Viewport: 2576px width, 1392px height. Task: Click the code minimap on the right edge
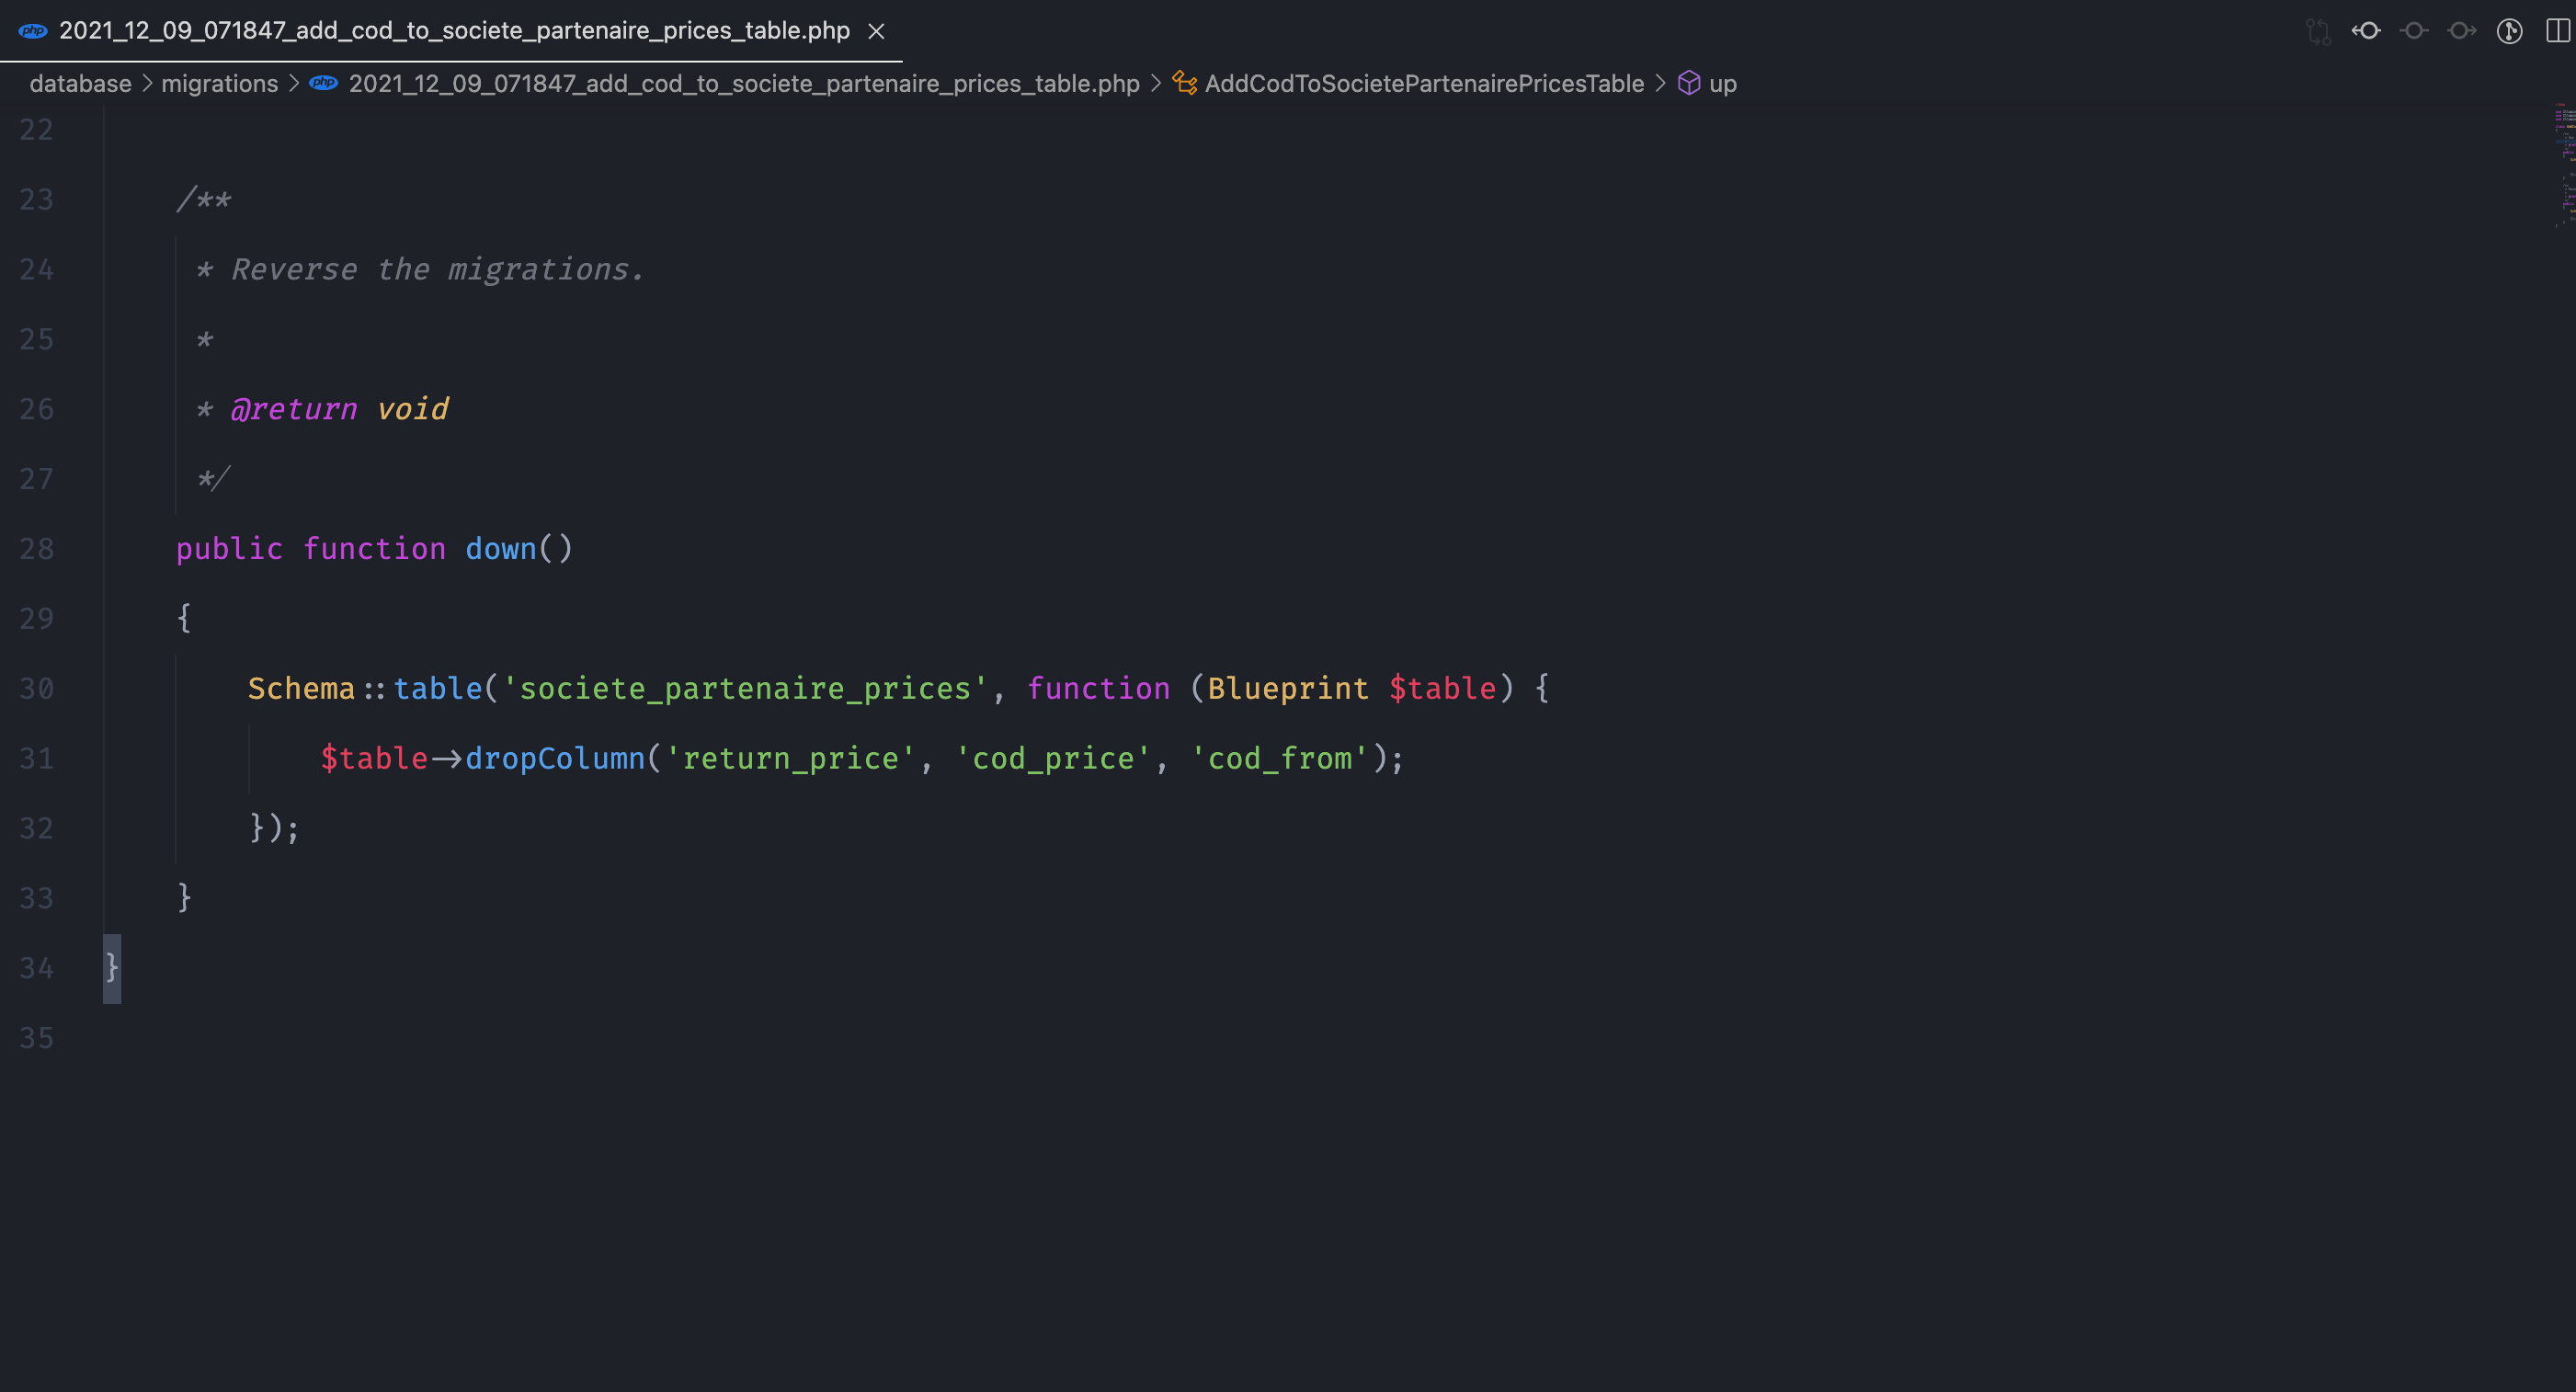[x=2563, y=160]
